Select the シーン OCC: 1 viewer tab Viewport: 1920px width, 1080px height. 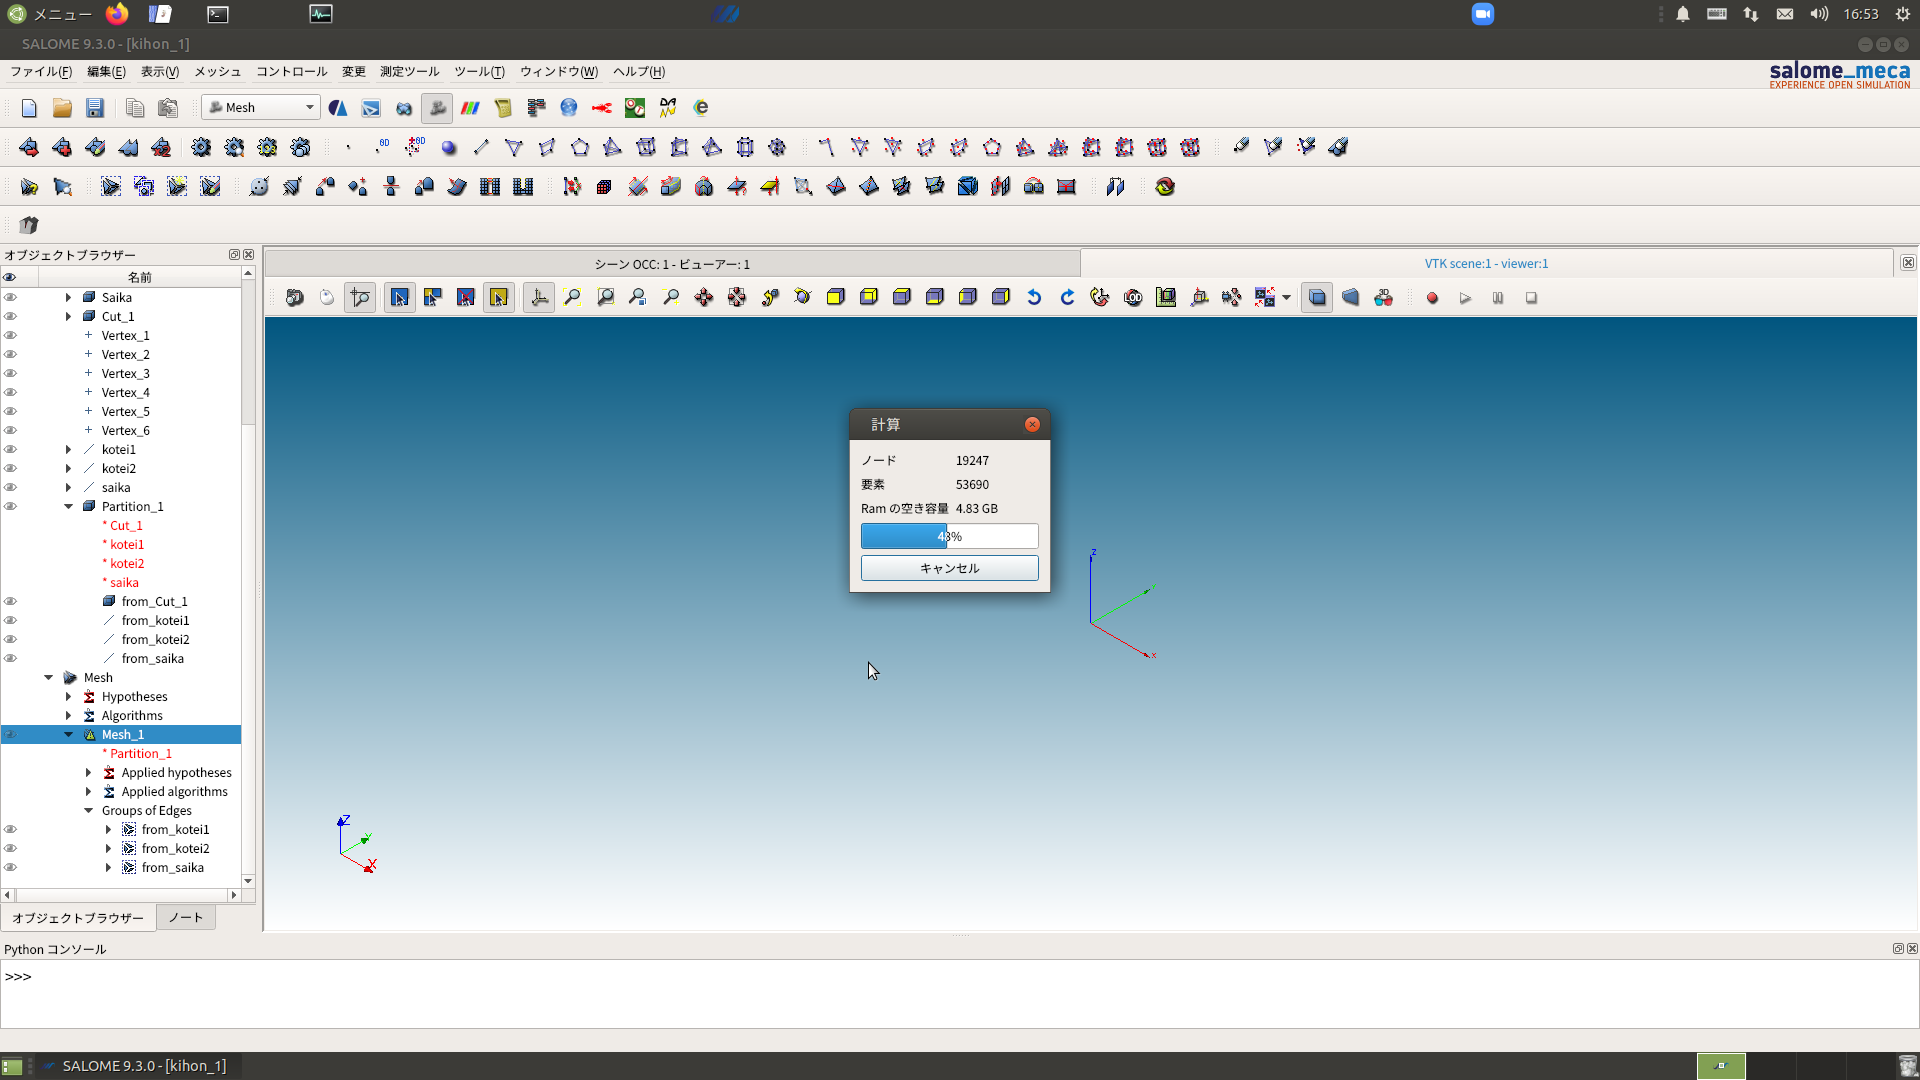(672, 264)
